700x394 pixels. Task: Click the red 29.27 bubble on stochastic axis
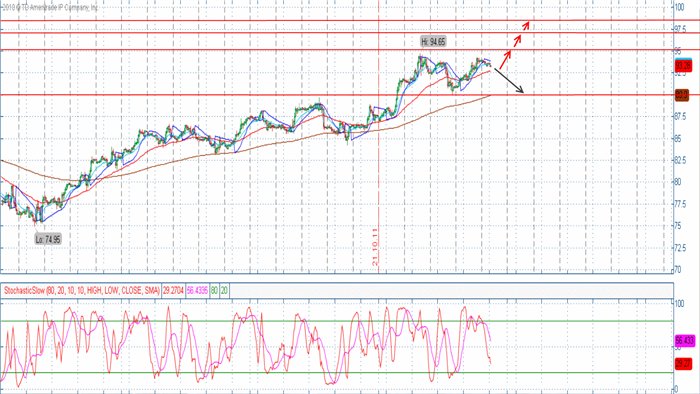click(x=683, y=364)
